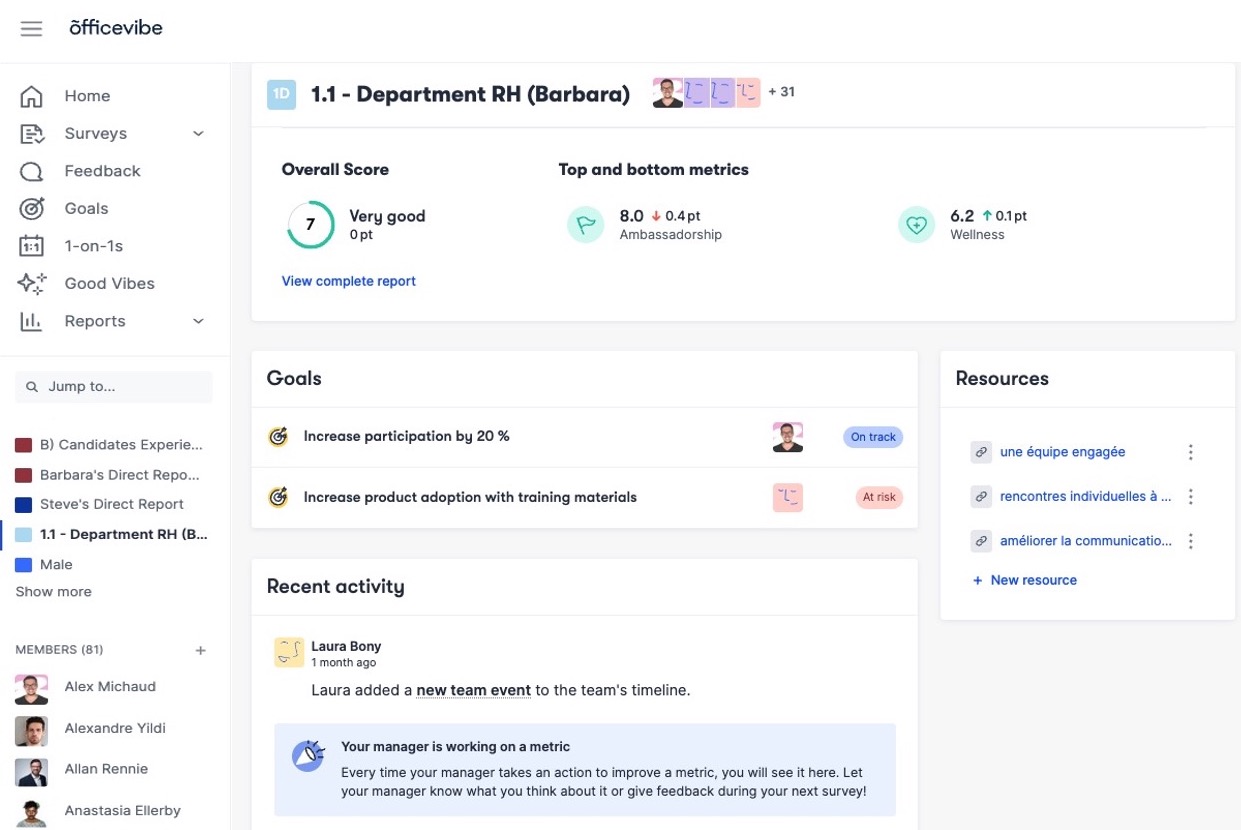
Task: Click the add member plus icon
Action: [200, 650]
